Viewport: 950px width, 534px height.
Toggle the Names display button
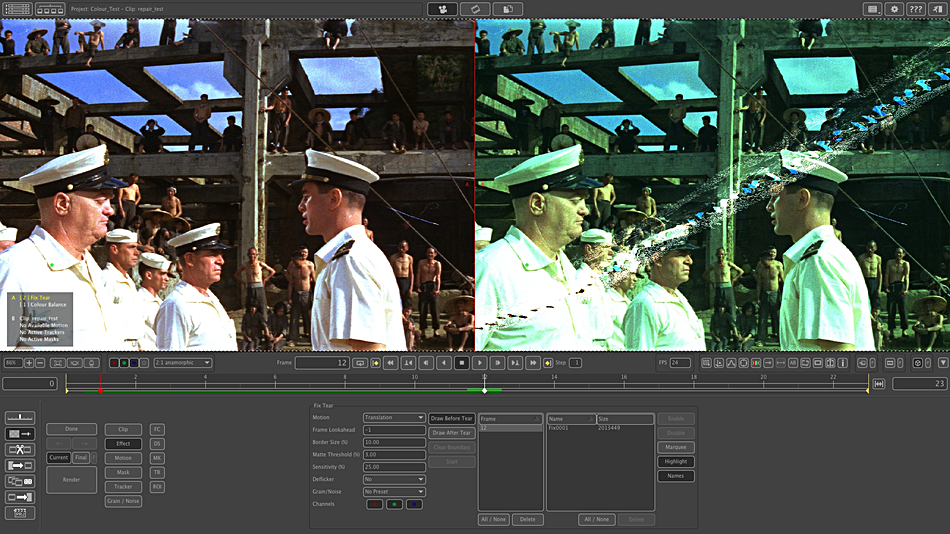(675, 476)
